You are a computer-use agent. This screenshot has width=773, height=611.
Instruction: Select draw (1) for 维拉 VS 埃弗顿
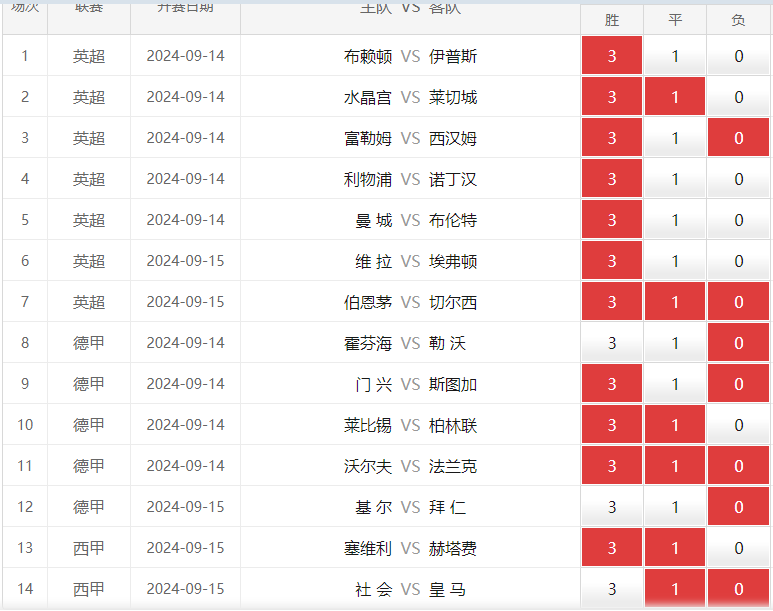(675, 260)
